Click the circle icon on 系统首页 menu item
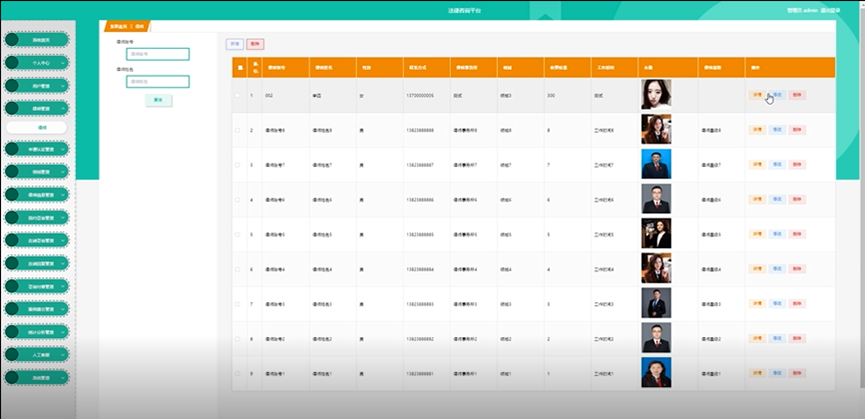The width and height of the screenshot is (865, 419). pyautogui.click(x=12, y=40)
